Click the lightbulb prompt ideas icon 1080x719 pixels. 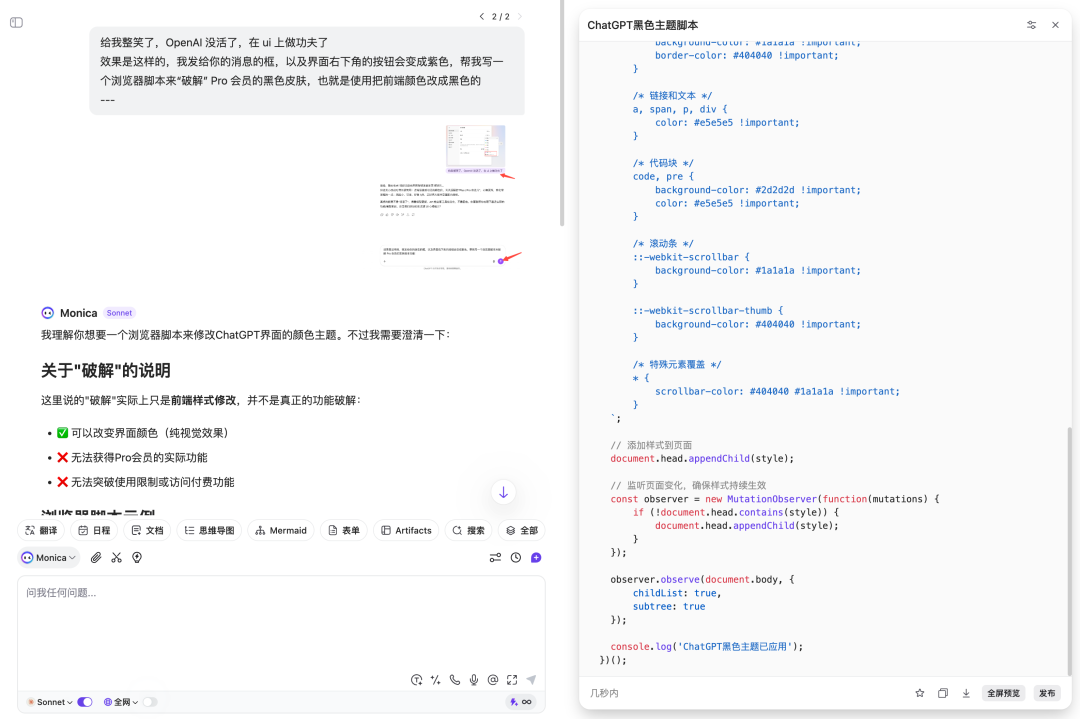[x=137, y=558]
